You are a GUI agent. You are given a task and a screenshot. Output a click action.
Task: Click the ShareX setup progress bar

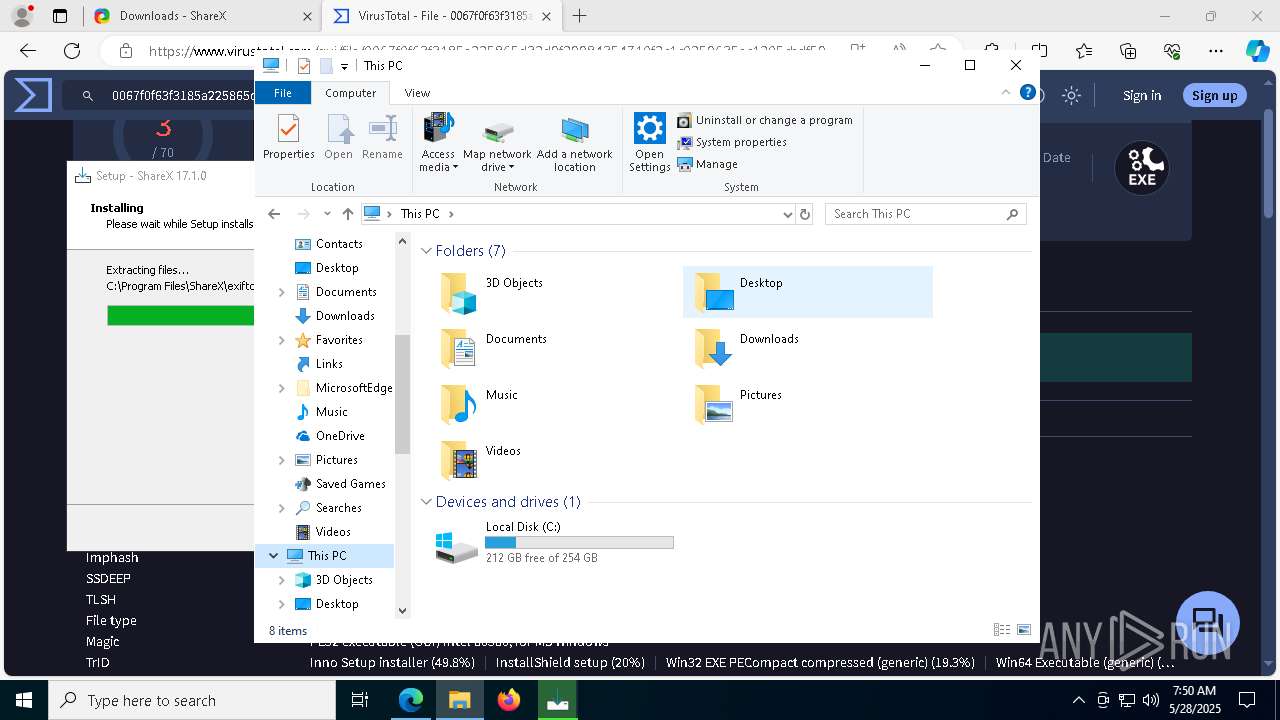coord(181,315)
